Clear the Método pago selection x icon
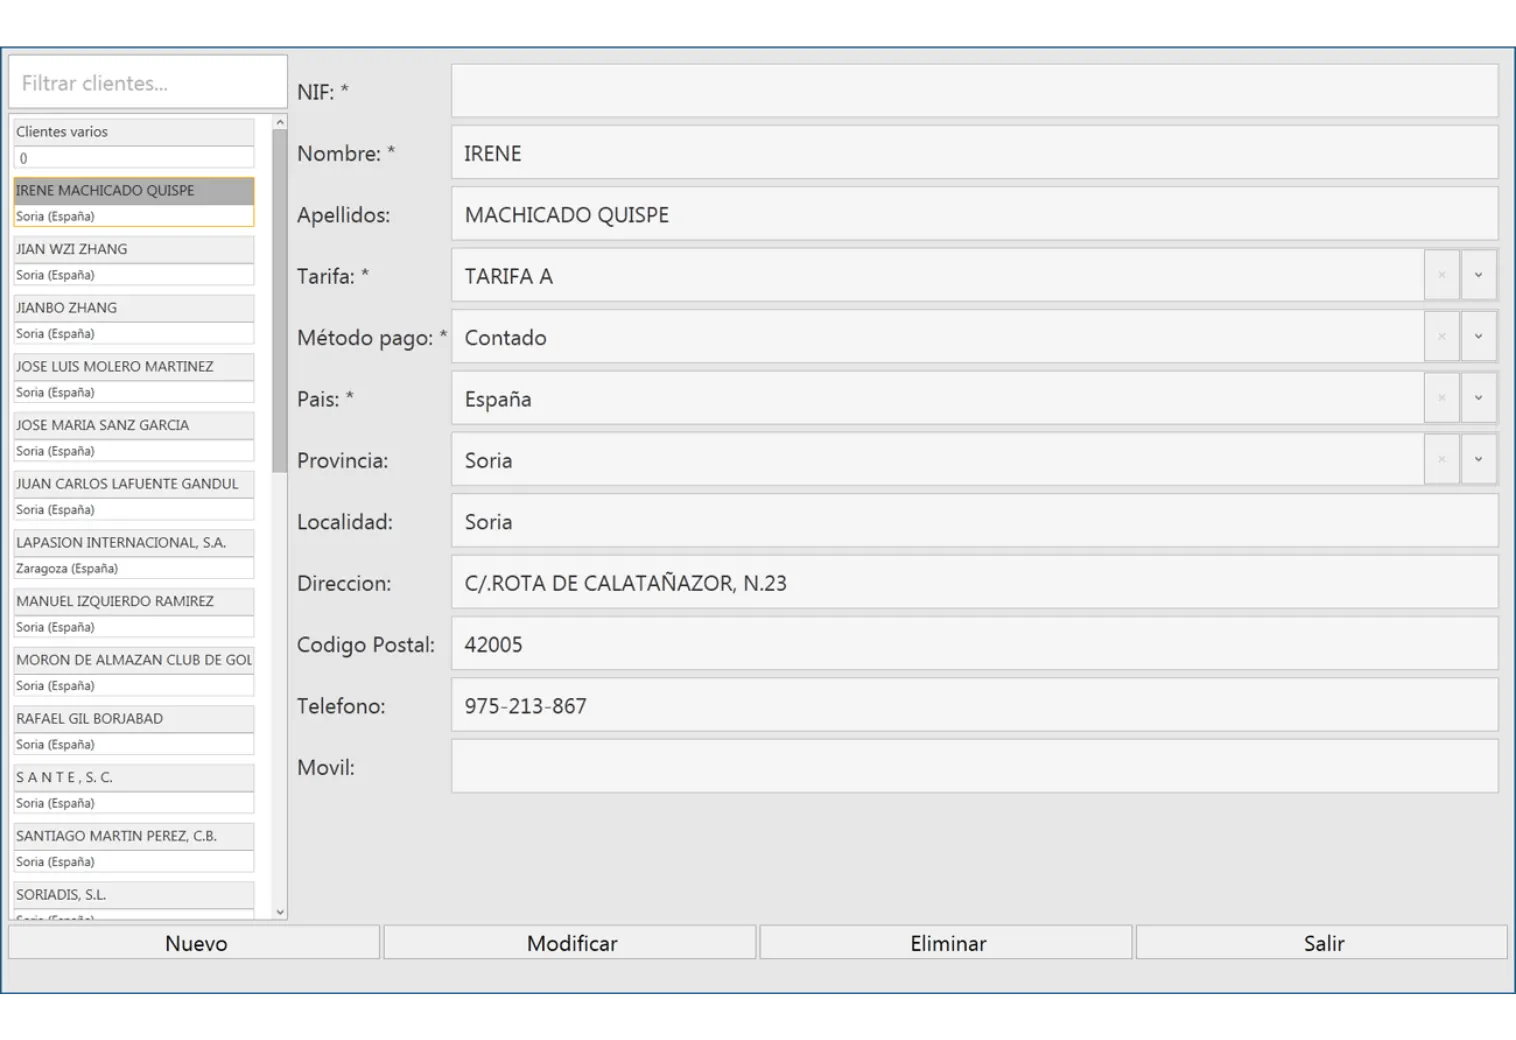Viewport: 1516px width, 1040px height. click(x=1441, y=337)
